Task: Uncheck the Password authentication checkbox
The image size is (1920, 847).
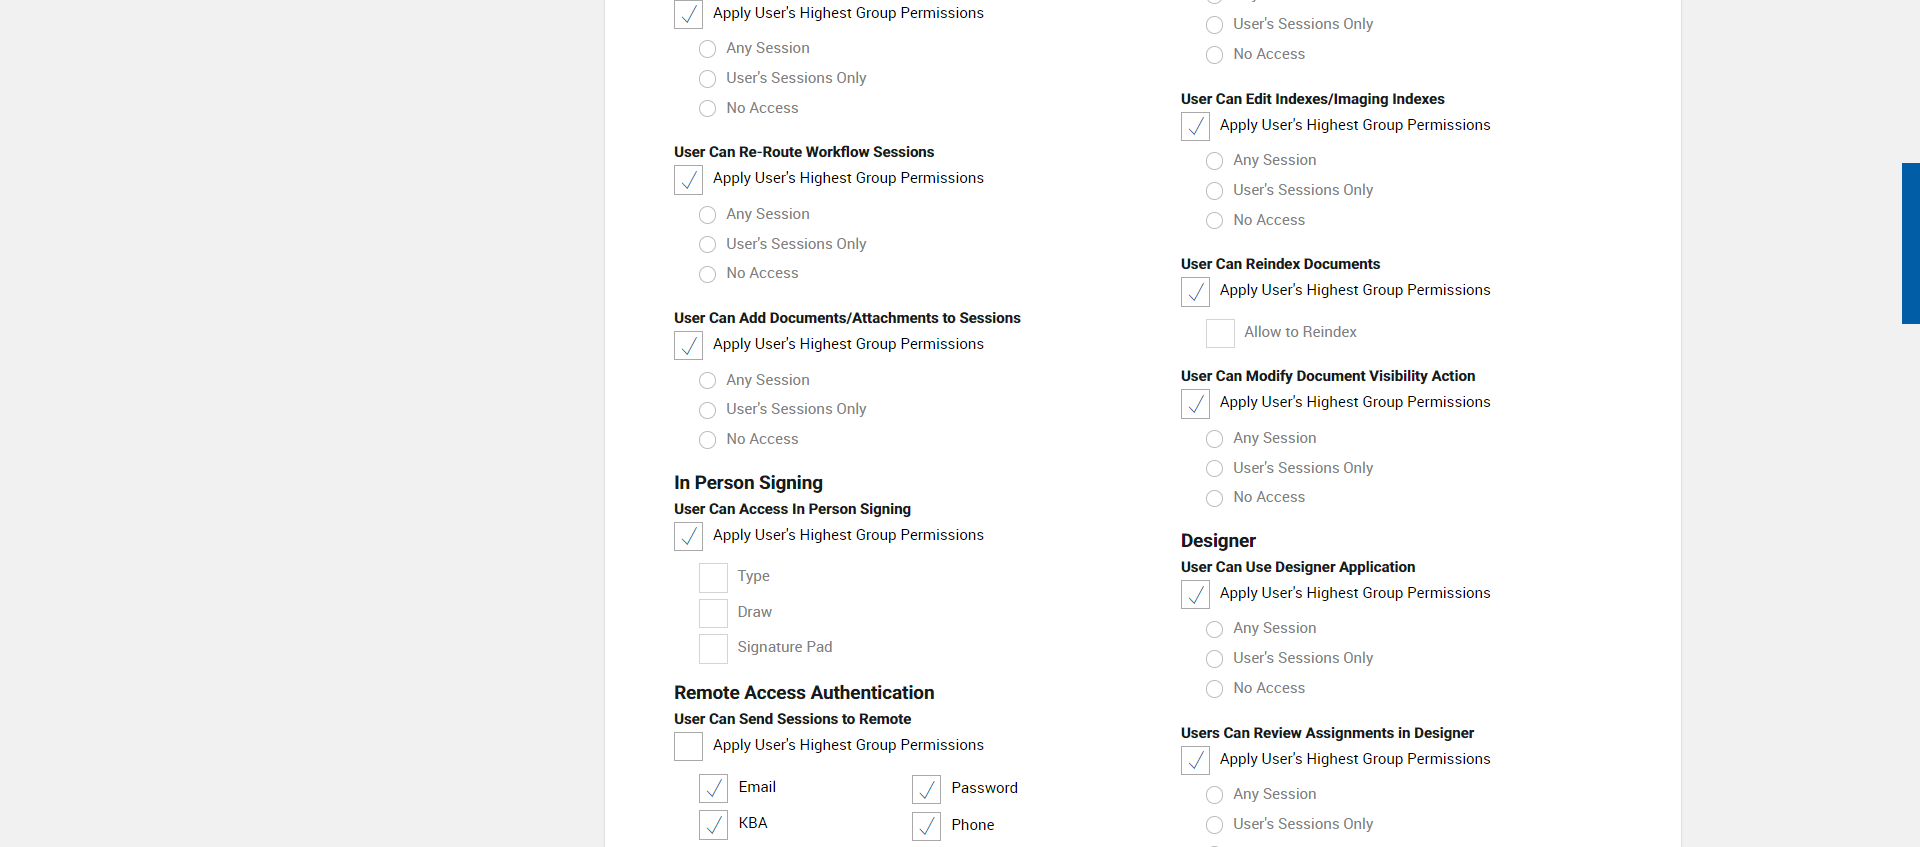Action: pos(926,790)
